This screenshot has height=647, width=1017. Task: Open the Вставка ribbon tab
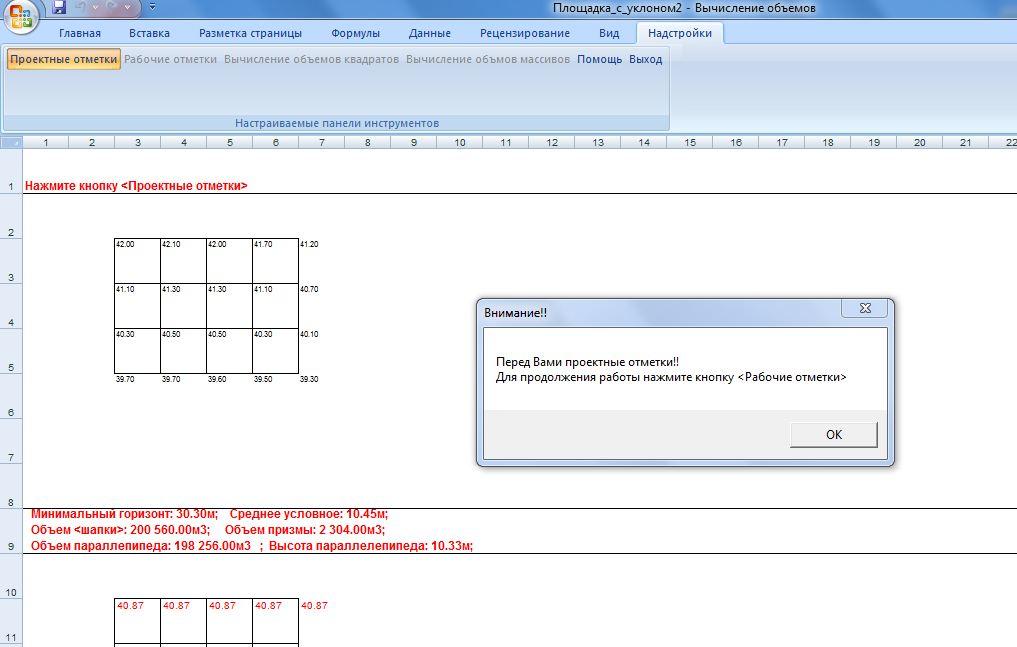(x=149, y=33)
